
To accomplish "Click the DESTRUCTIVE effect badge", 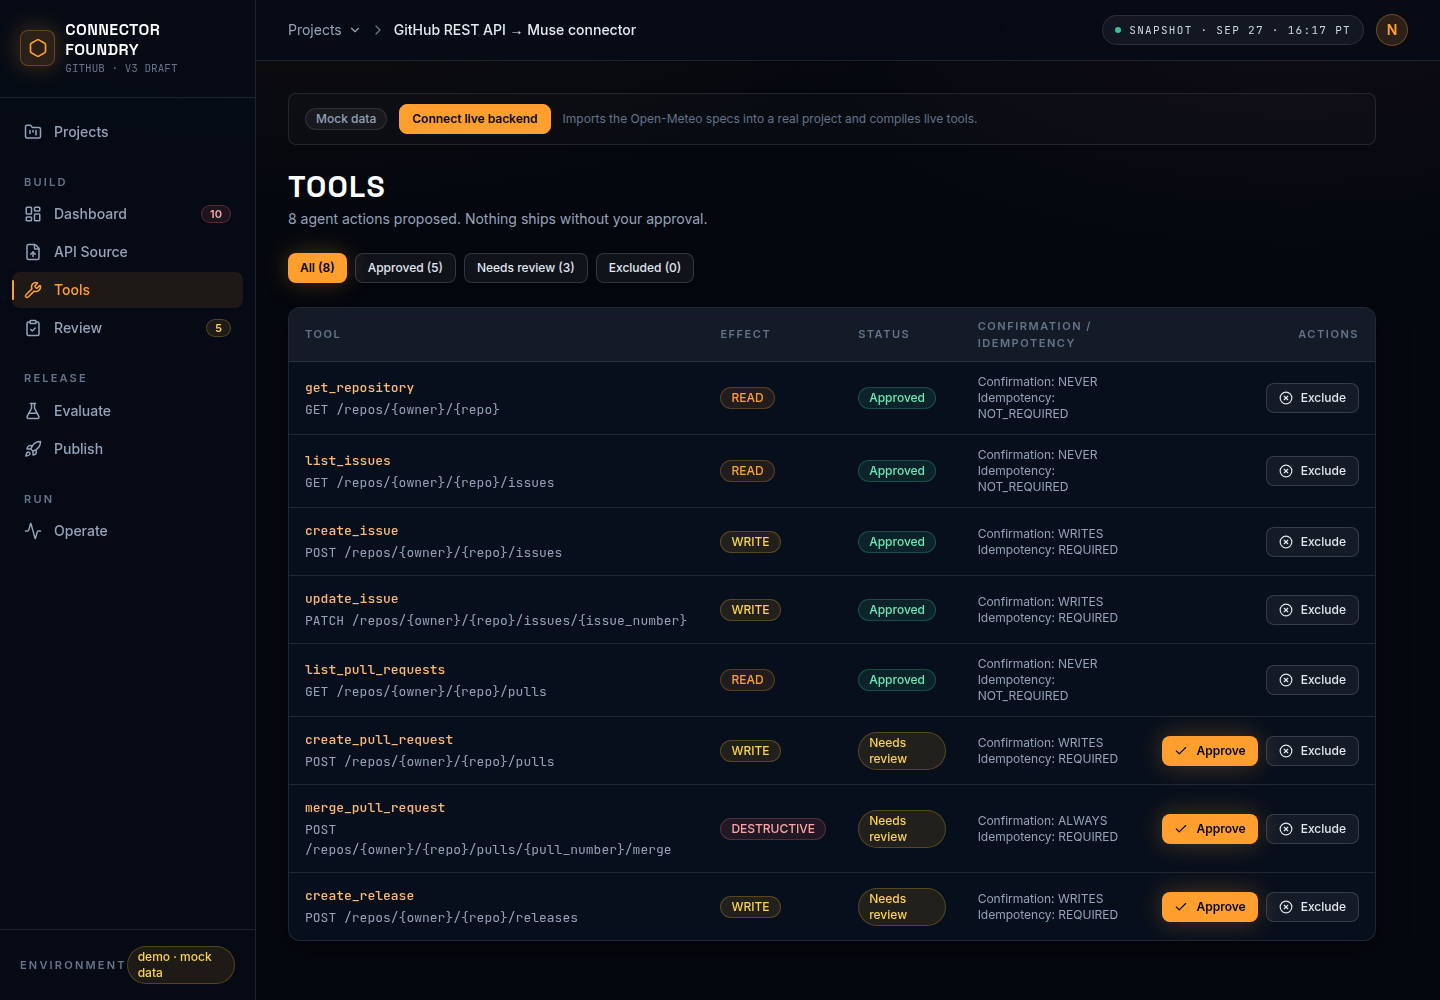I will 773,829.
